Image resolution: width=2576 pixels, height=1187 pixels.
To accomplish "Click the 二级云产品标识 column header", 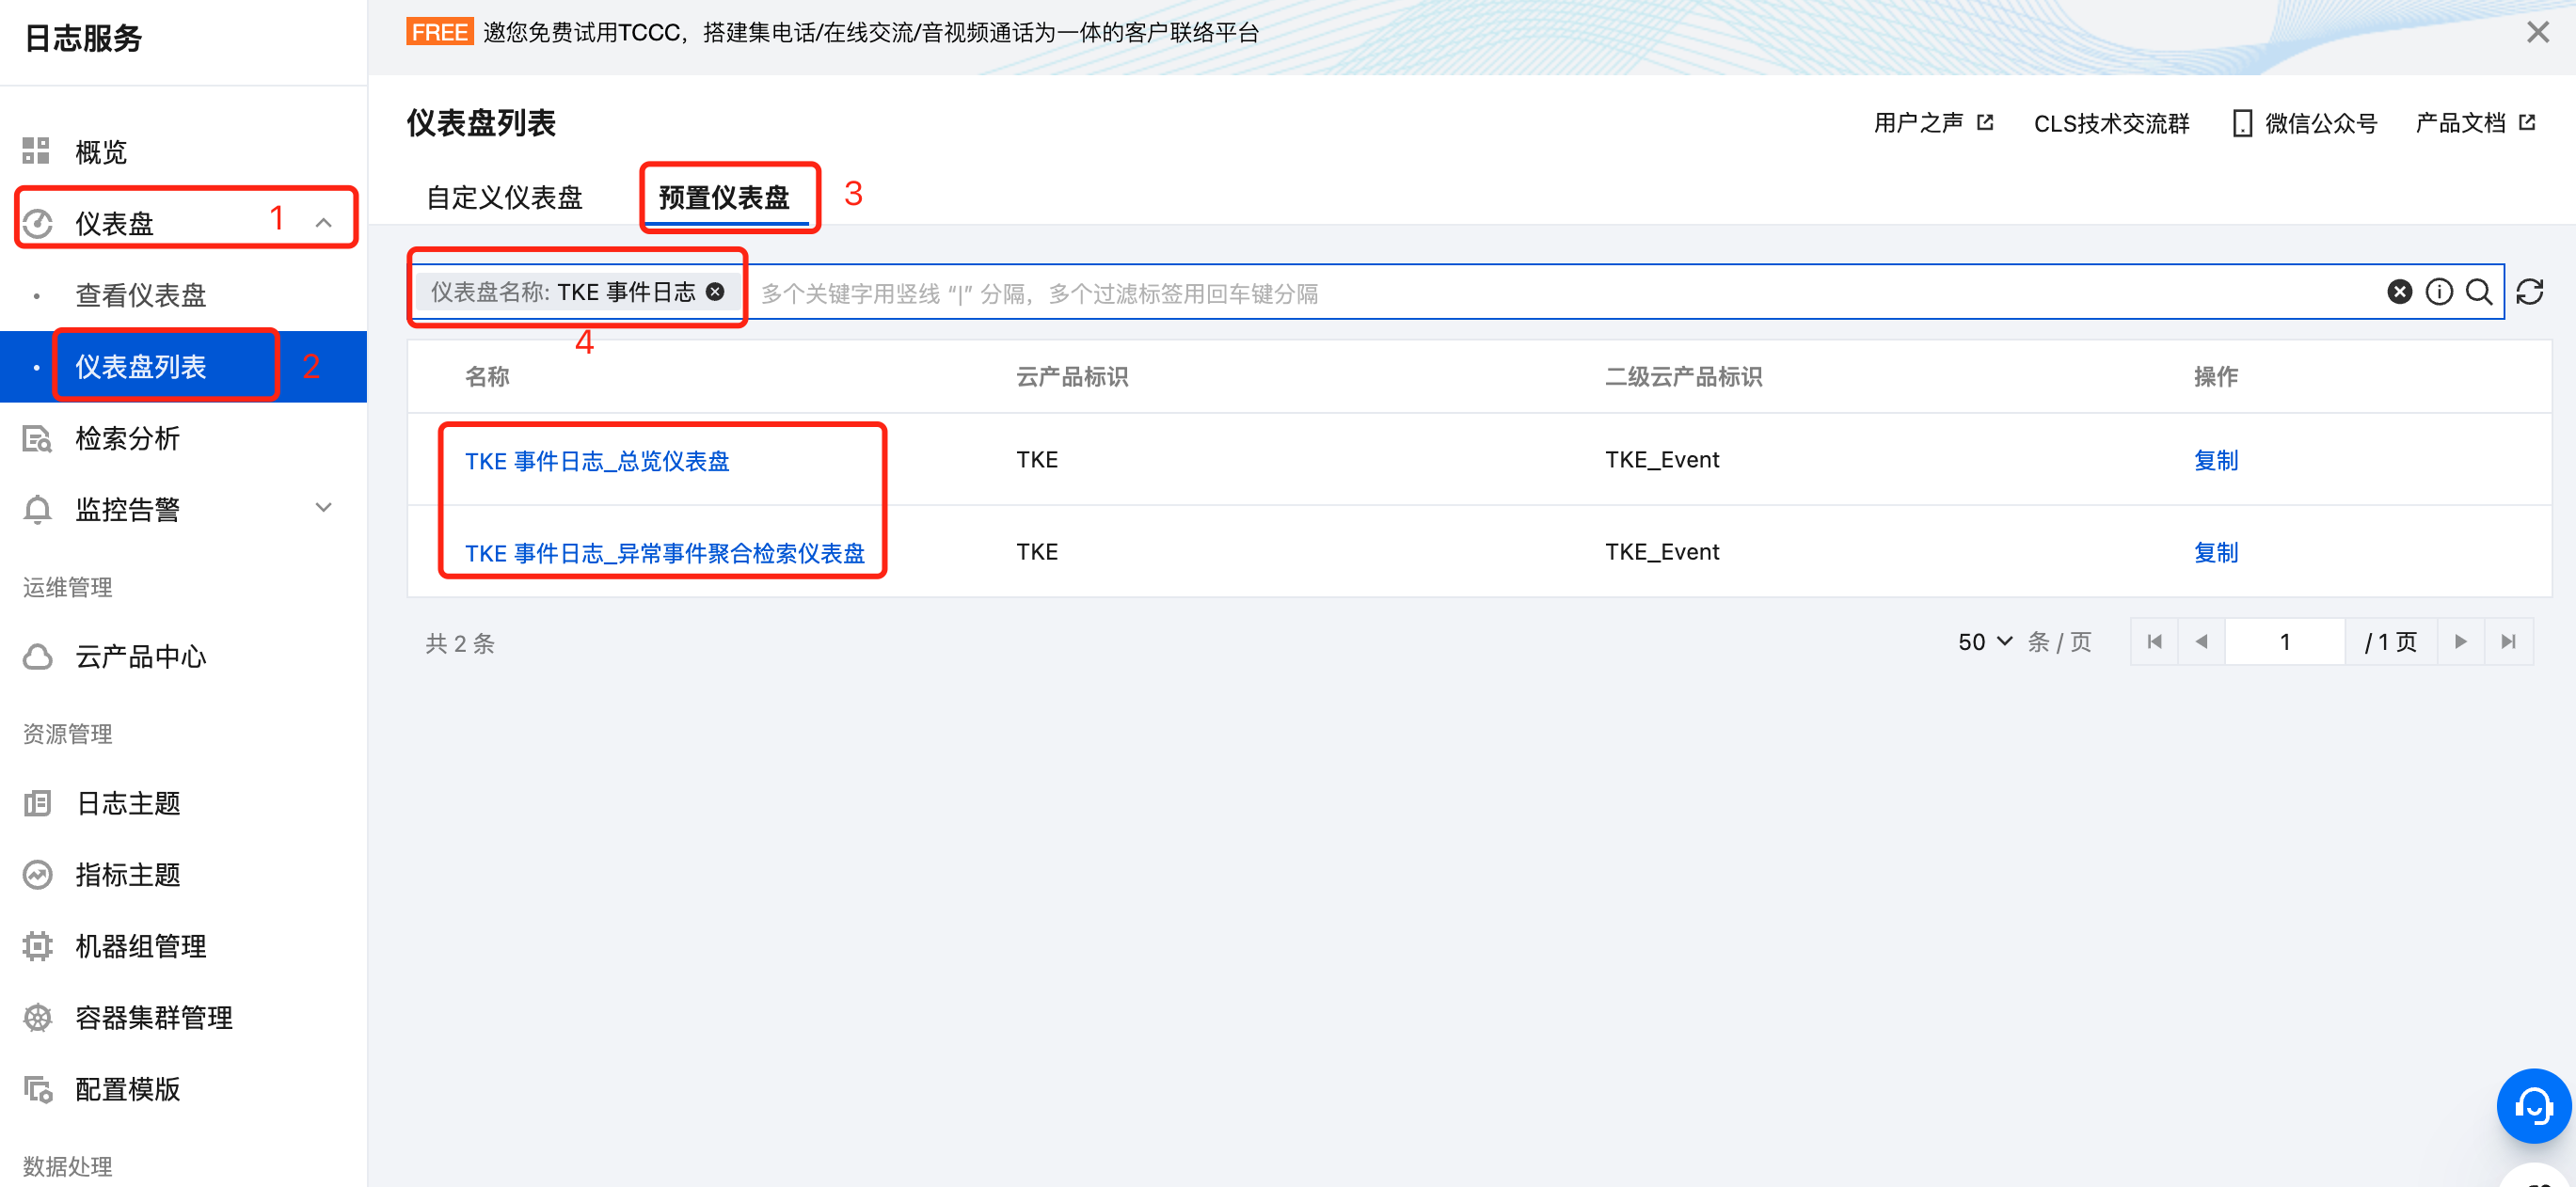I will pyautogui.click(x=1683, y=376).
